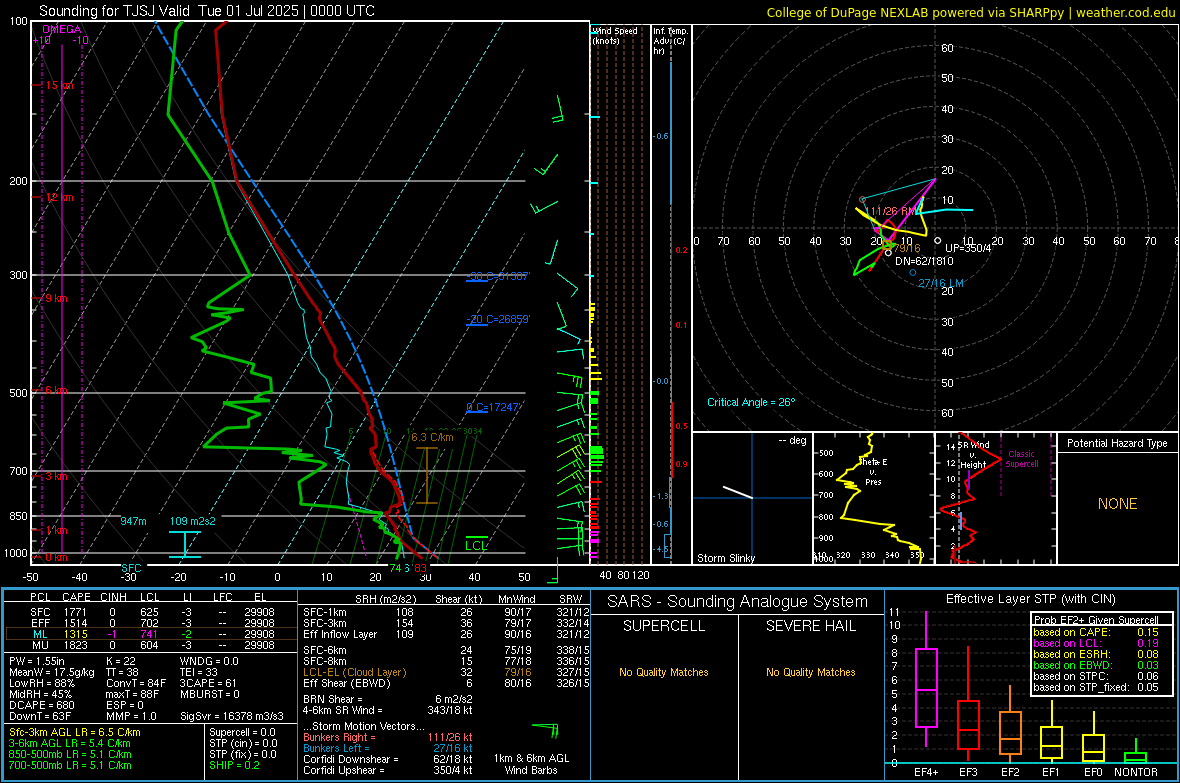The image size is (1180, 783).
Task: Click the SFC parcel CAPE value 1771
Action: coord(75,612)
